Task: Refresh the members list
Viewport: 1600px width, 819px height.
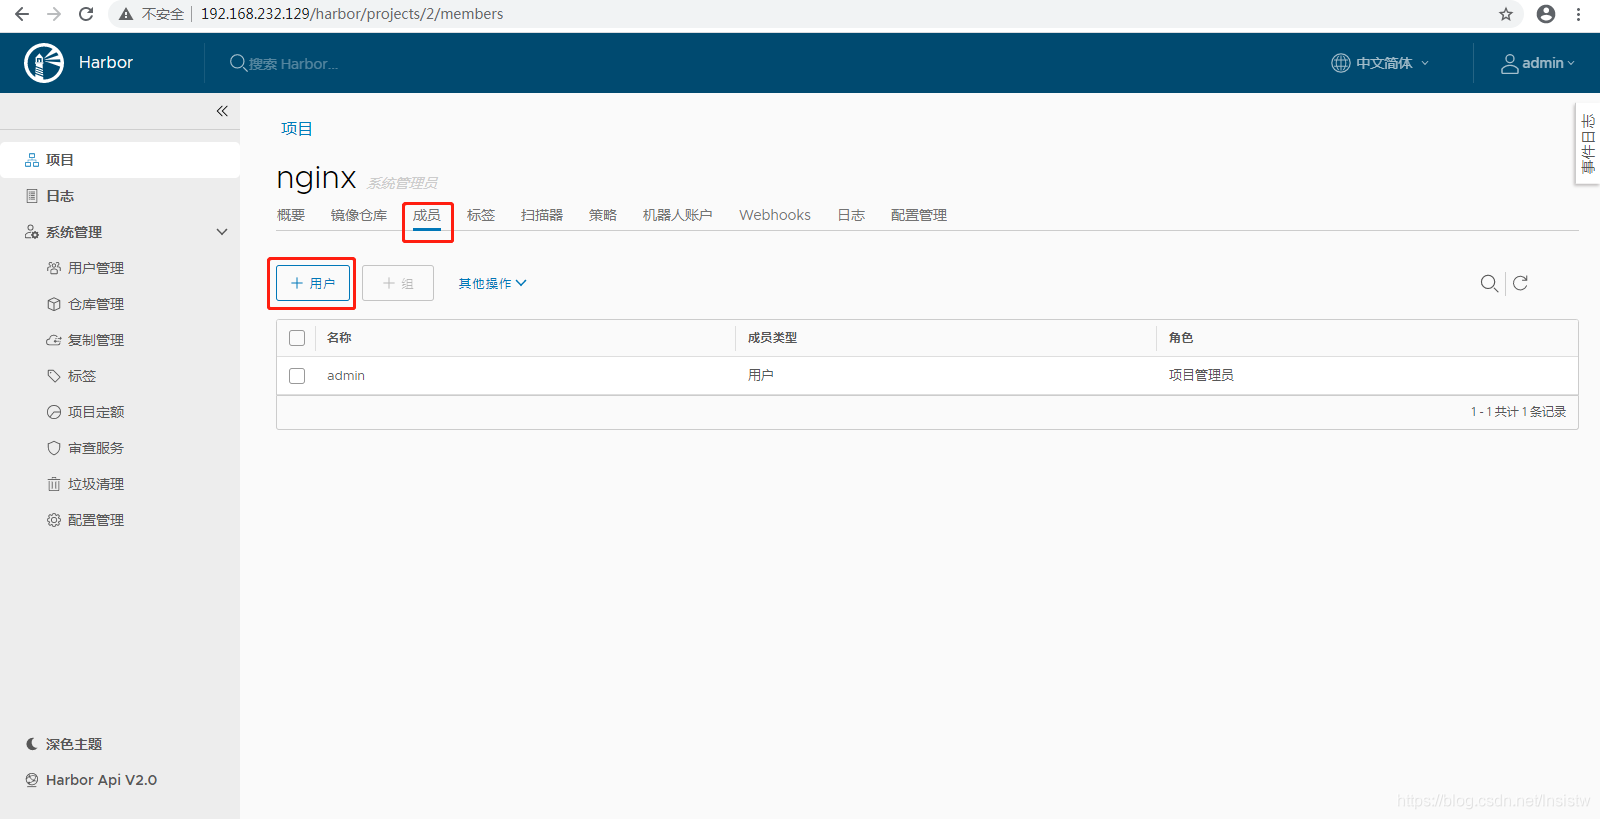Action: [x=1520, y=283]
